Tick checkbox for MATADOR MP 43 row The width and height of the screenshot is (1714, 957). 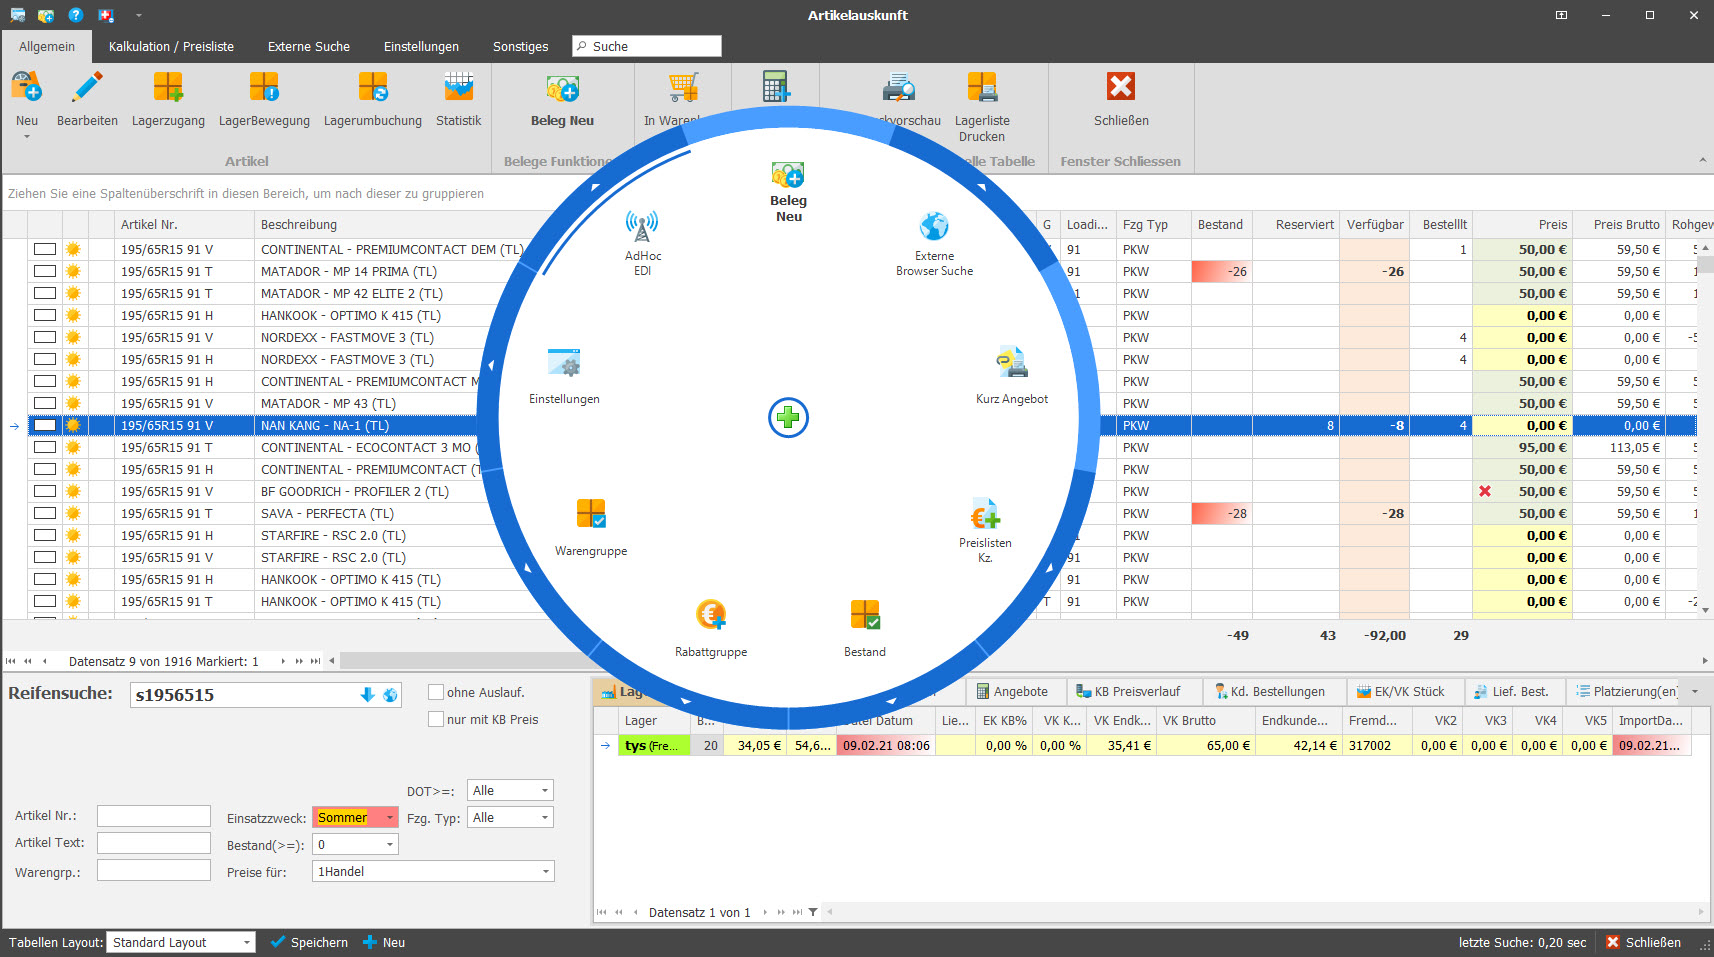[45, 403]
